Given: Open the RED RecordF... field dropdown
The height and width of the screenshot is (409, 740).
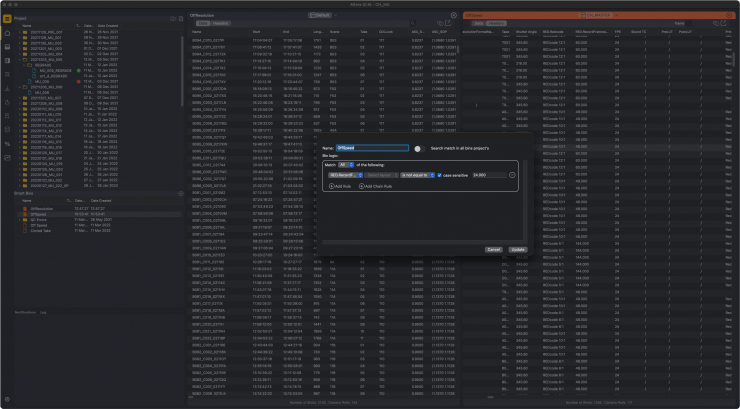Looking at the screenshot, I should 345,175.
